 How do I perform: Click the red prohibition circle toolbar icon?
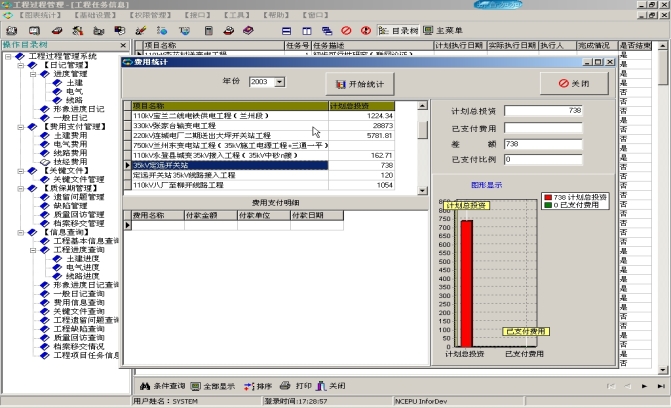point(346,31)
